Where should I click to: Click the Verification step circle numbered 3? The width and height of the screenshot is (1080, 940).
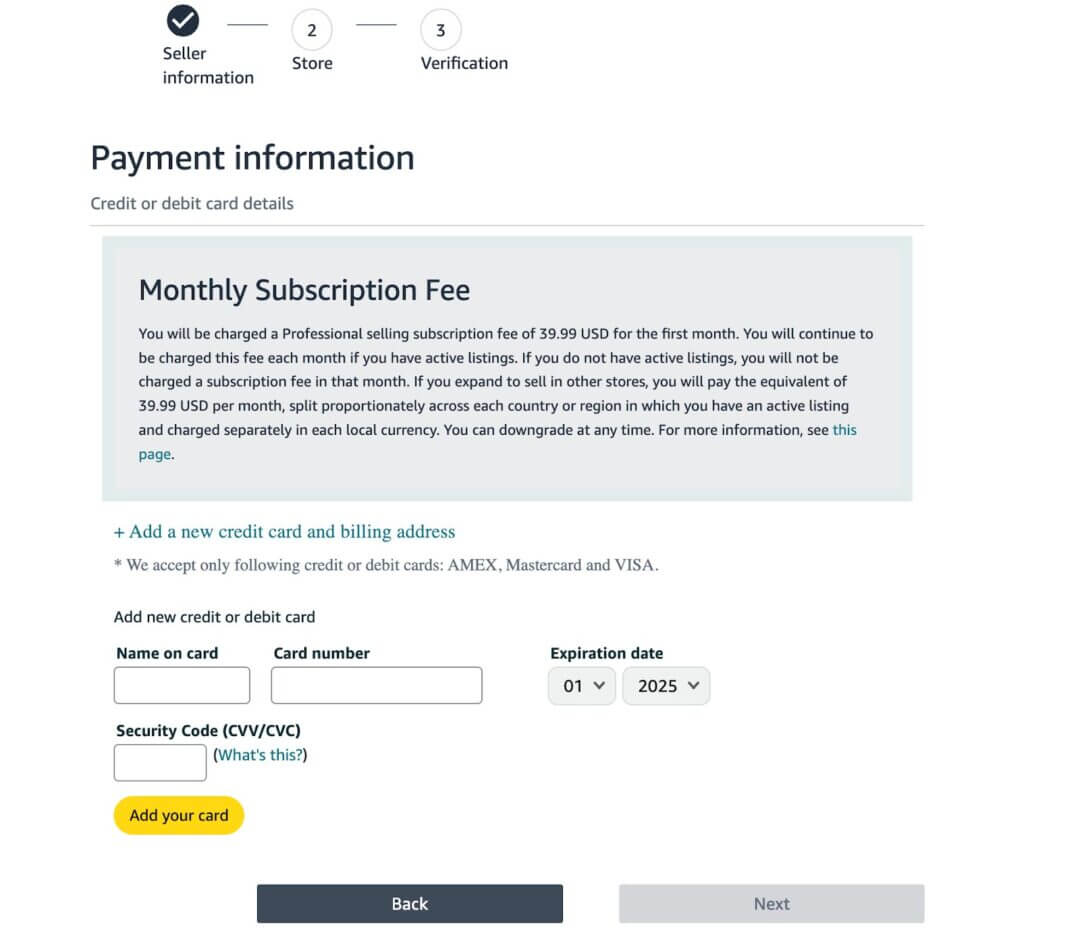pyautogui.click(x=440, y=31)
